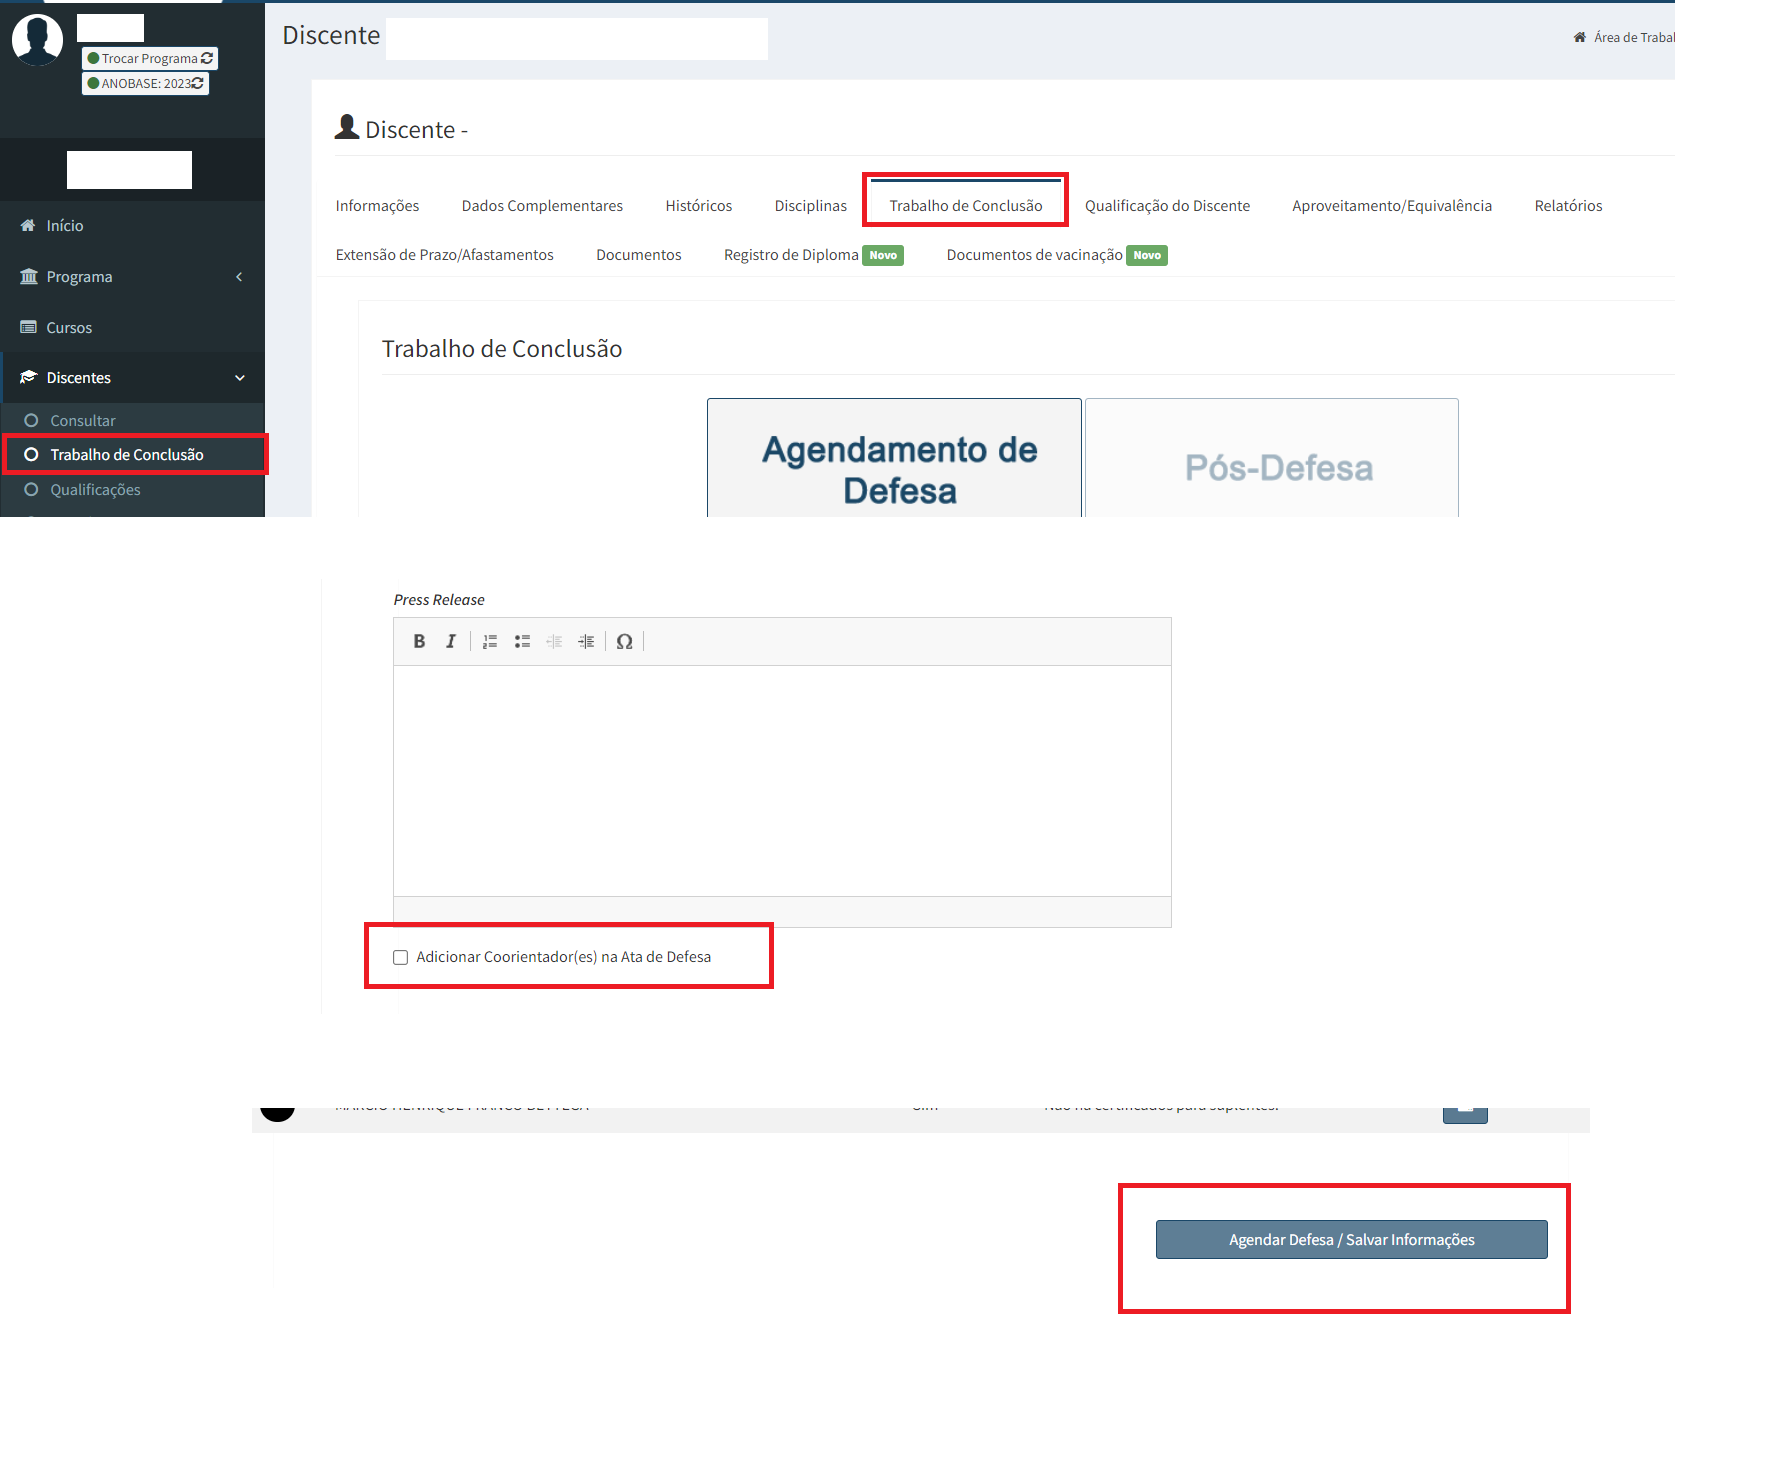This screenshot has height=1472, width=1792.
Task: Click Agendar Defesa / Salvar Informações button
Action: pos(1351,1240)
